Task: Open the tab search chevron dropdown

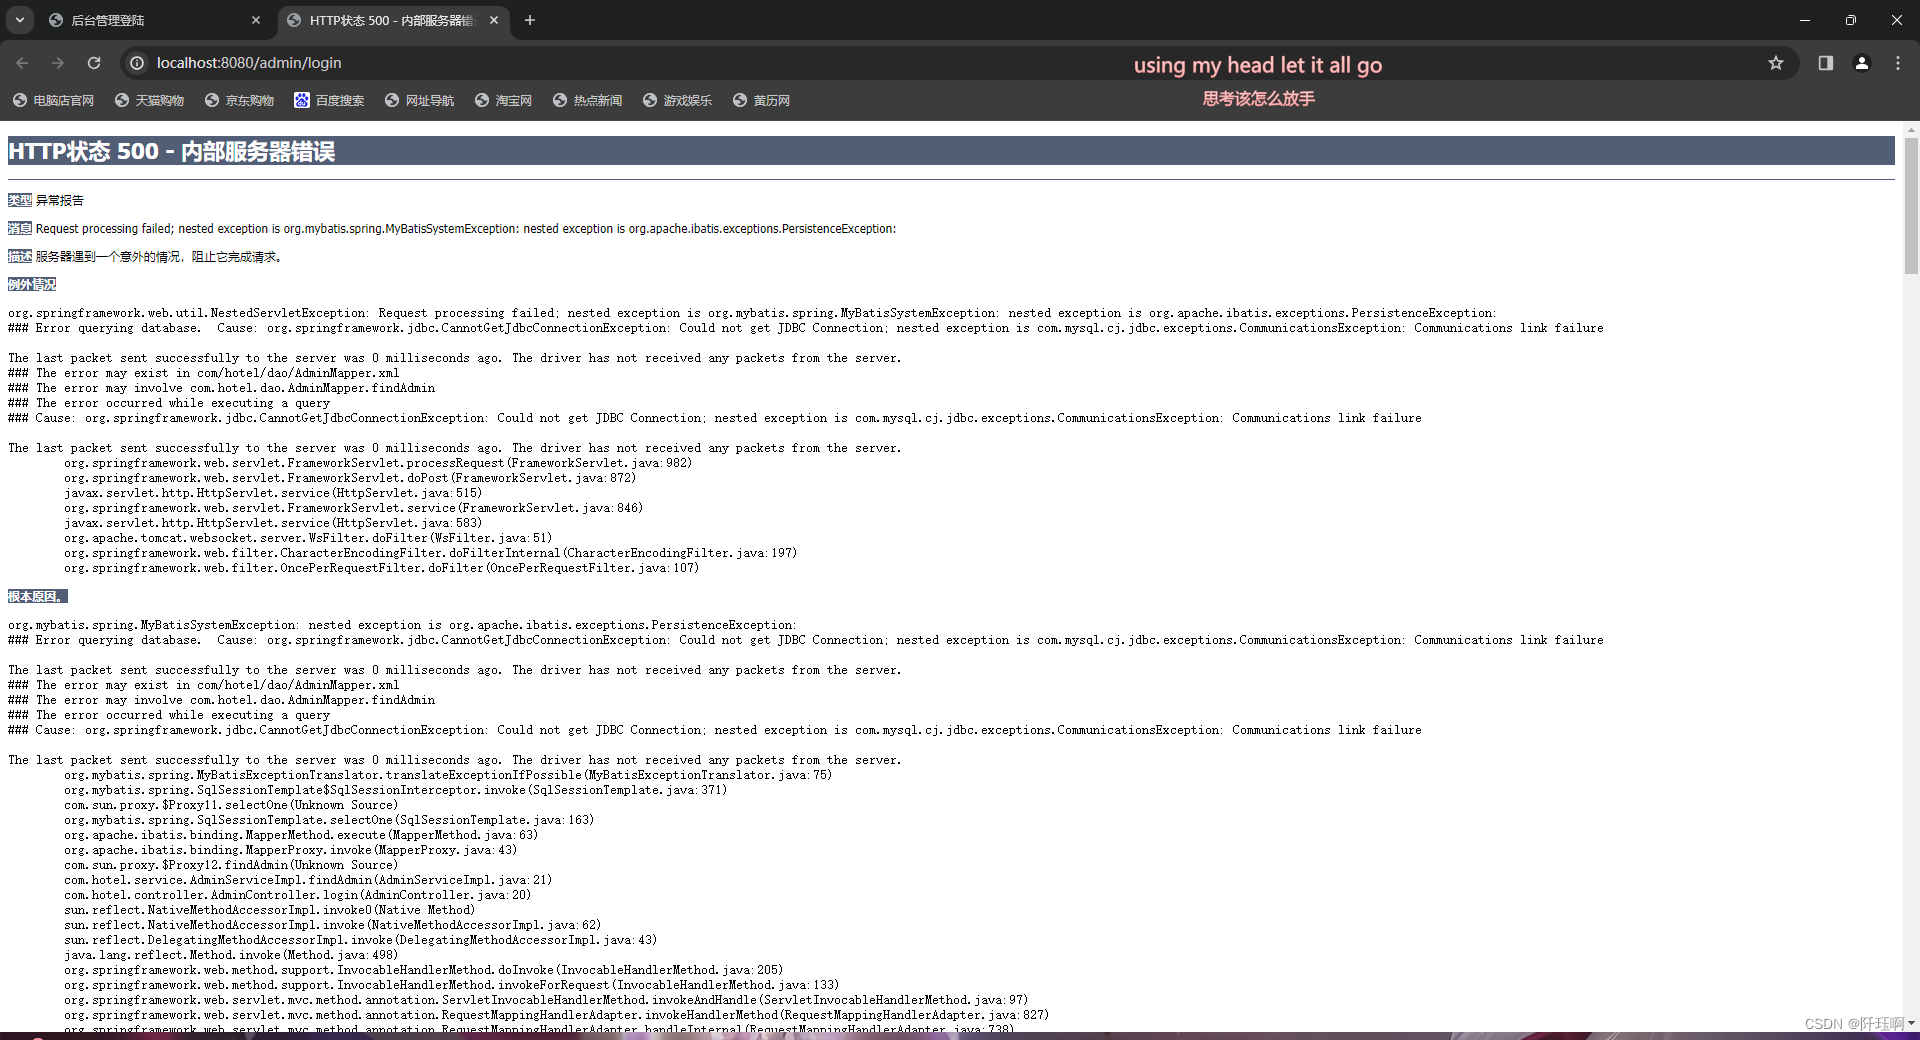Action: pyautogui.click(x=19, y=20)
